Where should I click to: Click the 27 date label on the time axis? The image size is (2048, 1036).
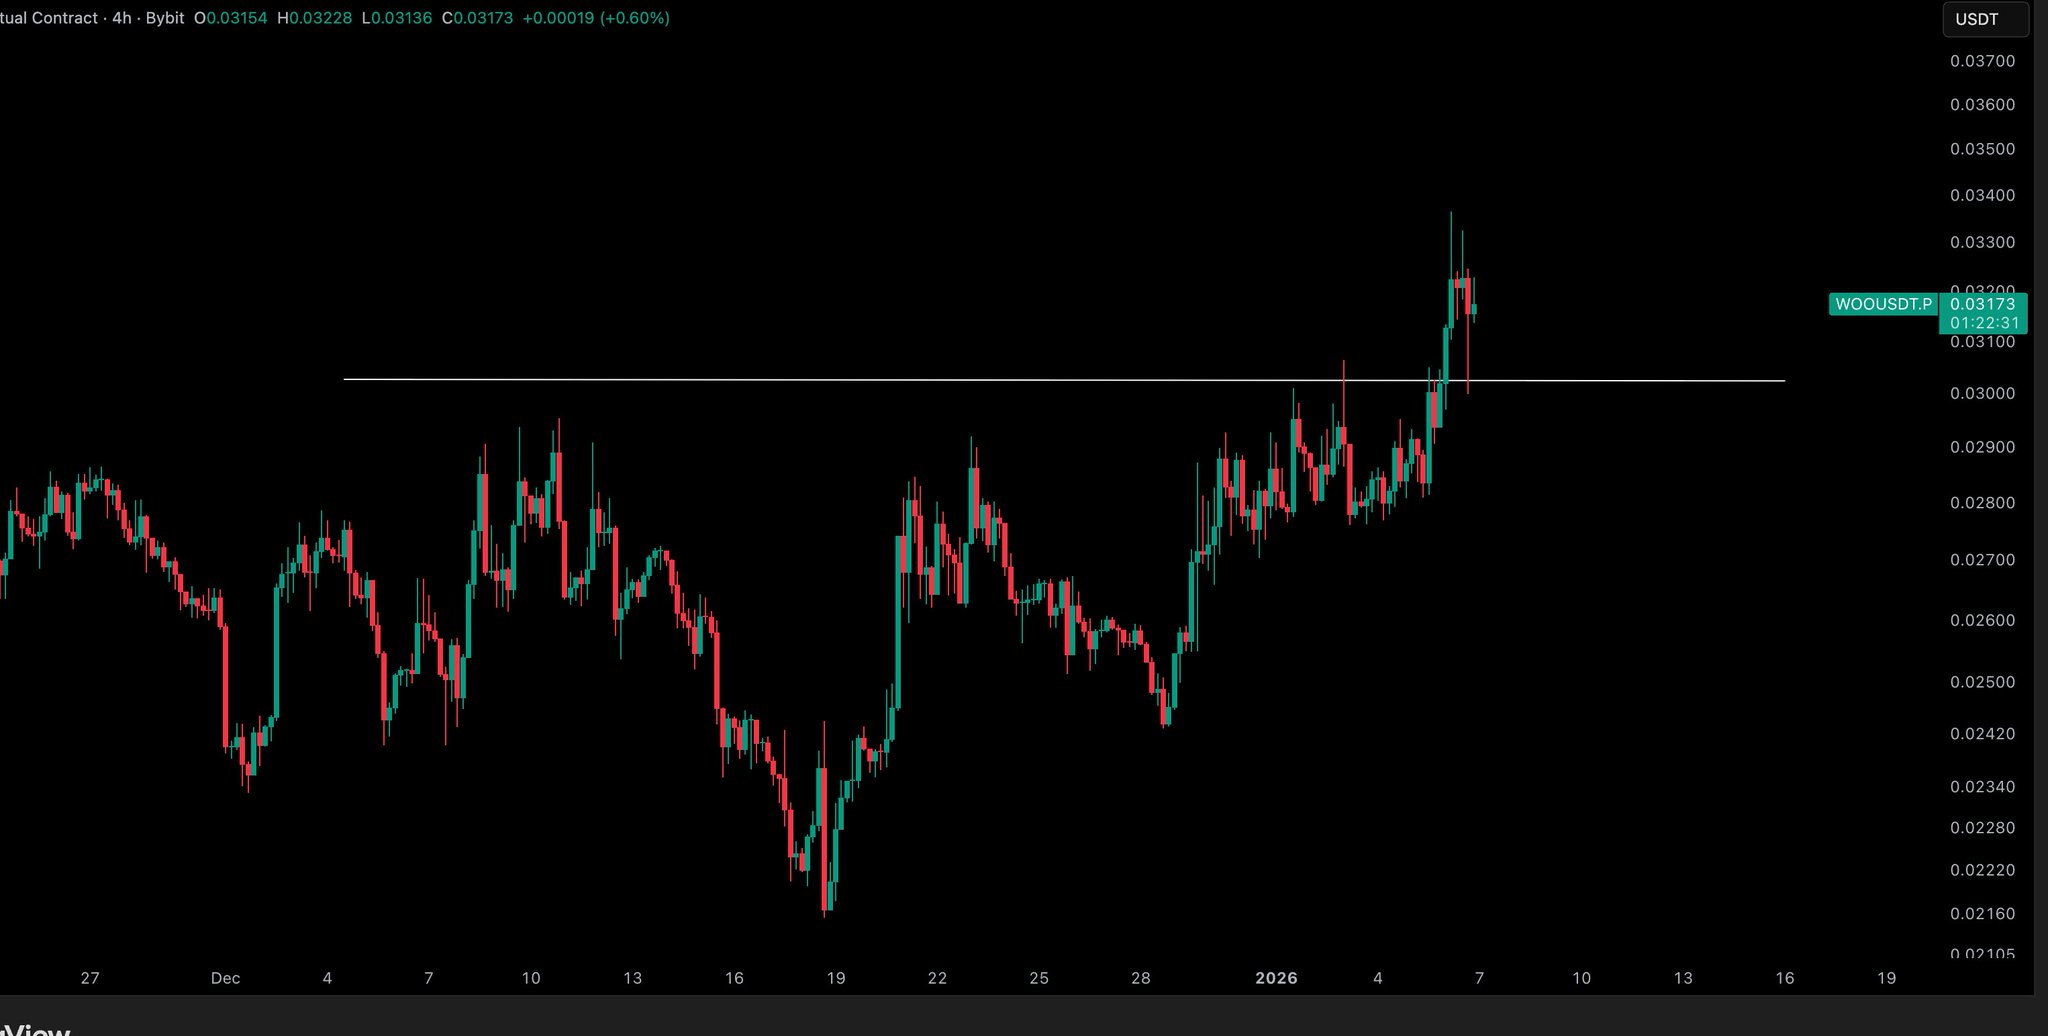(90, 978)
